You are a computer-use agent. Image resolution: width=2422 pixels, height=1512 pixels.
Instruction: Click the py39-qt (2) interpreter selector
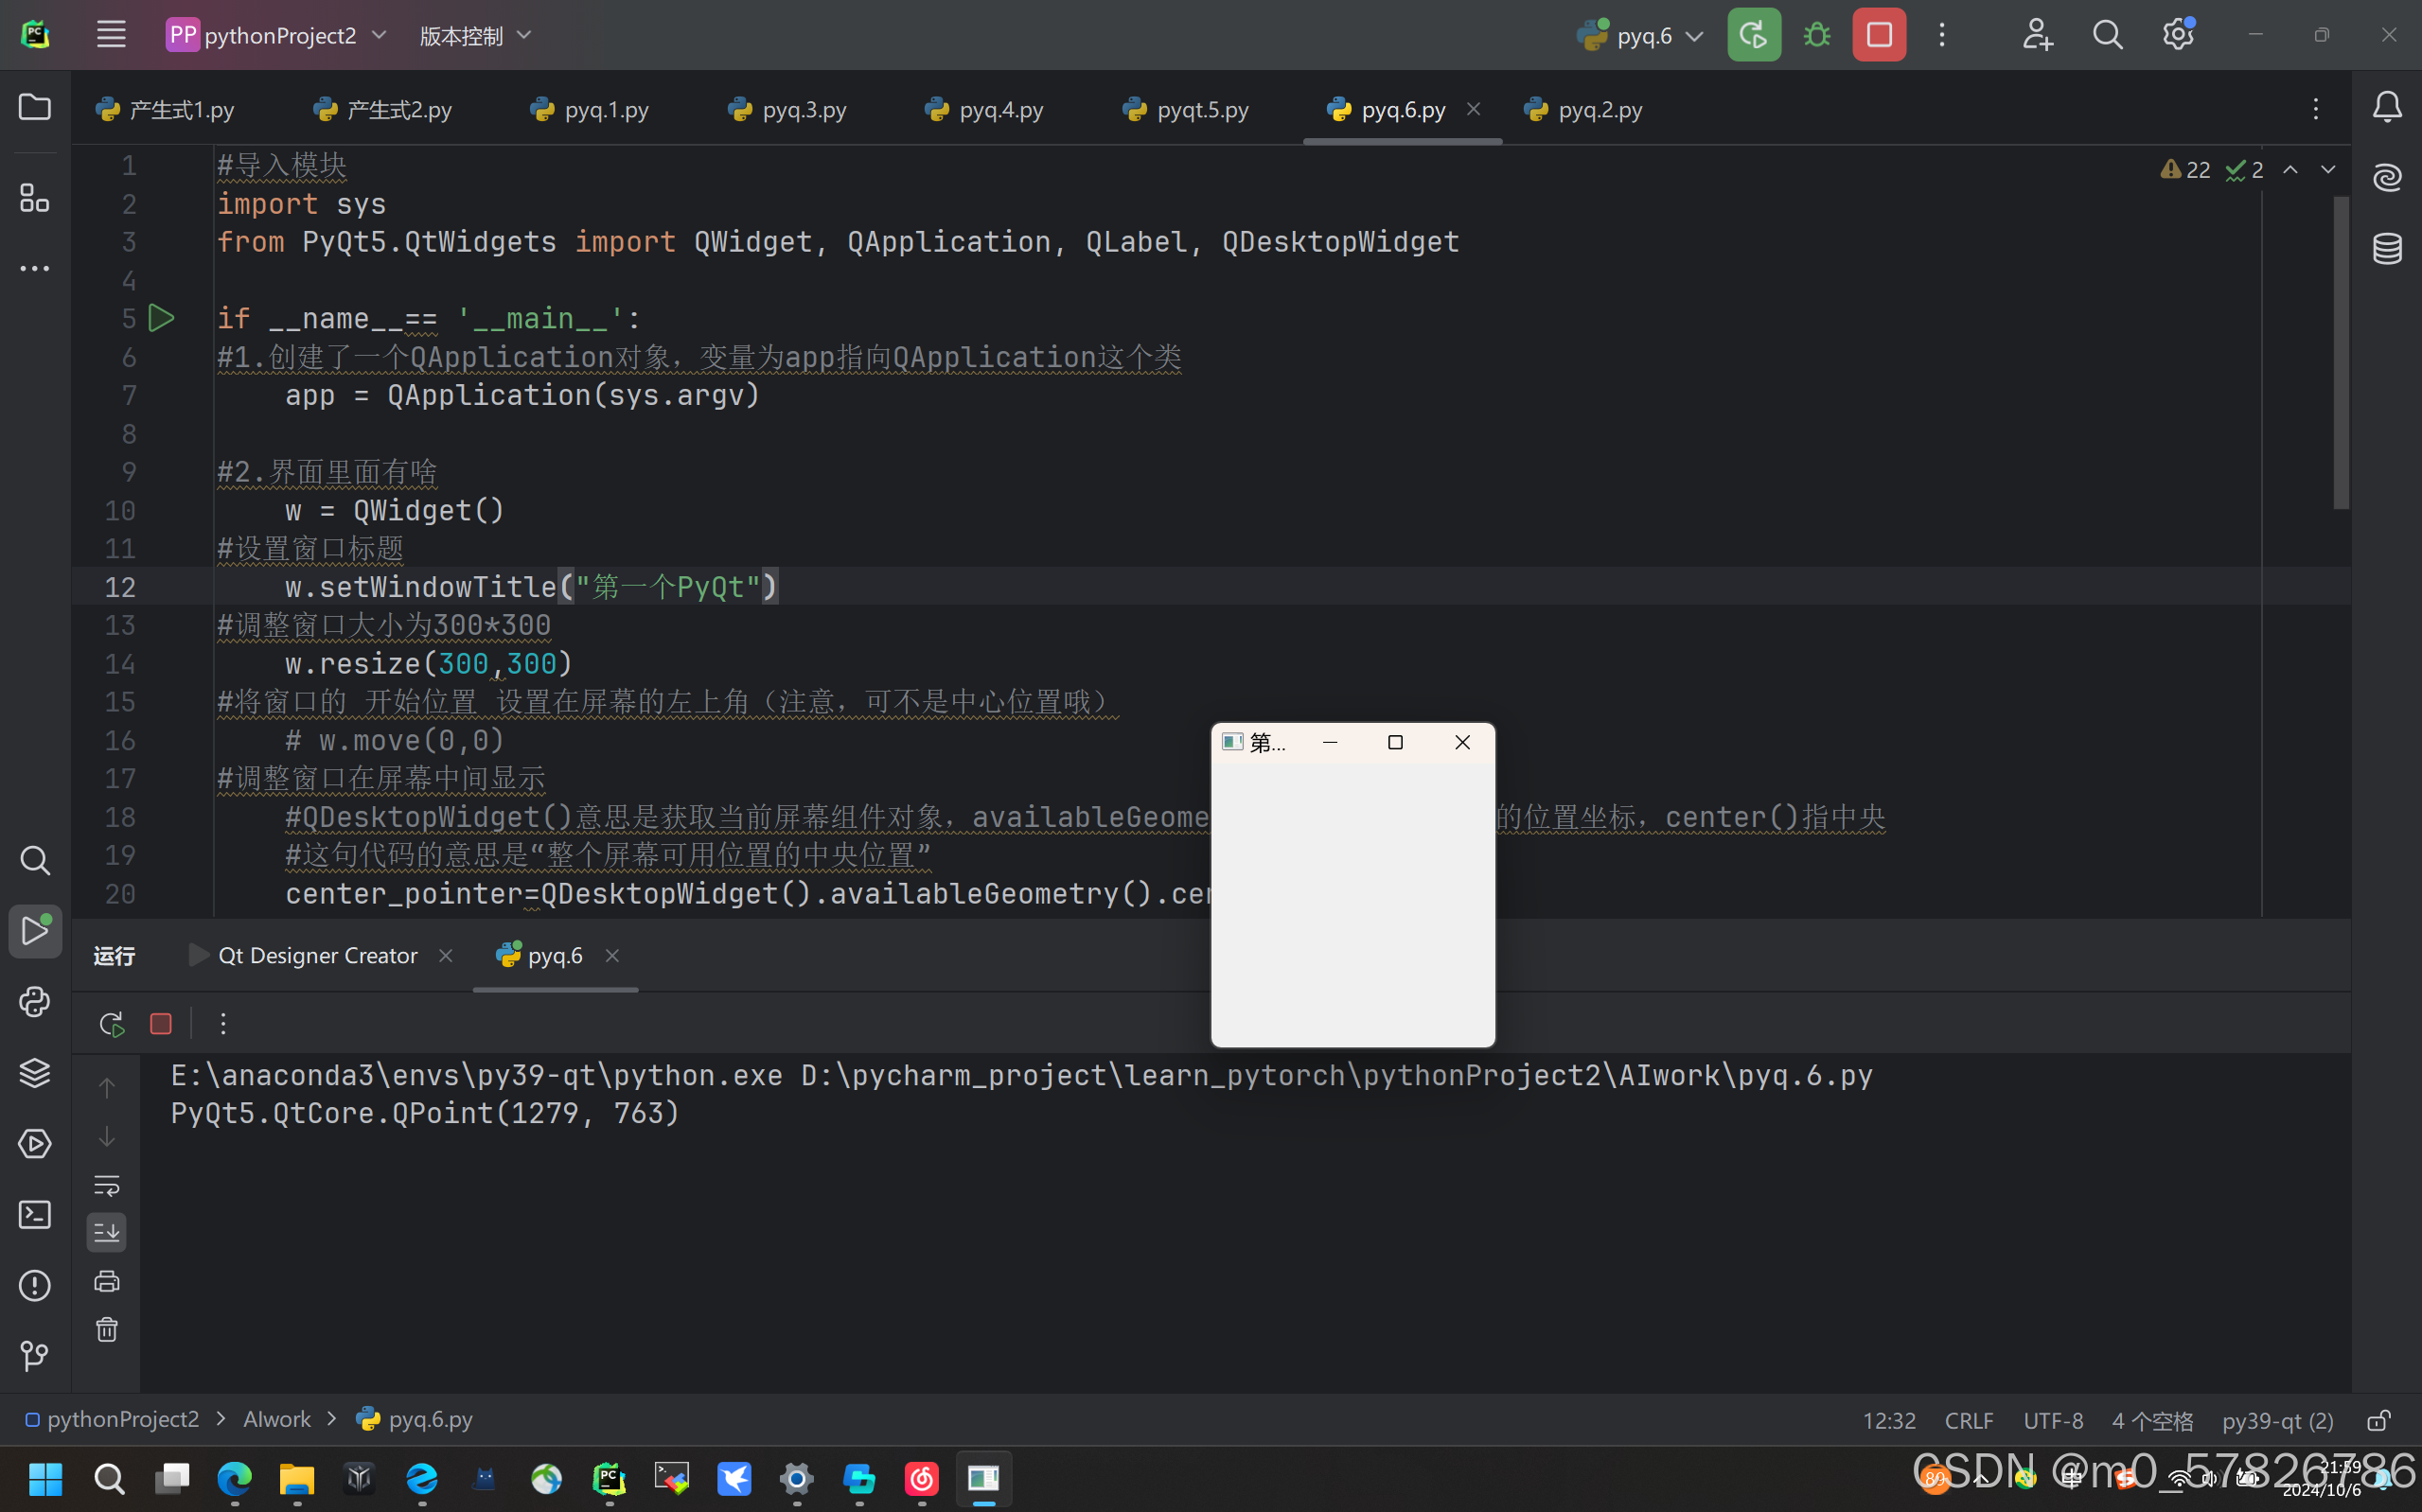pyautogui.click(x=2277, y=1420)
